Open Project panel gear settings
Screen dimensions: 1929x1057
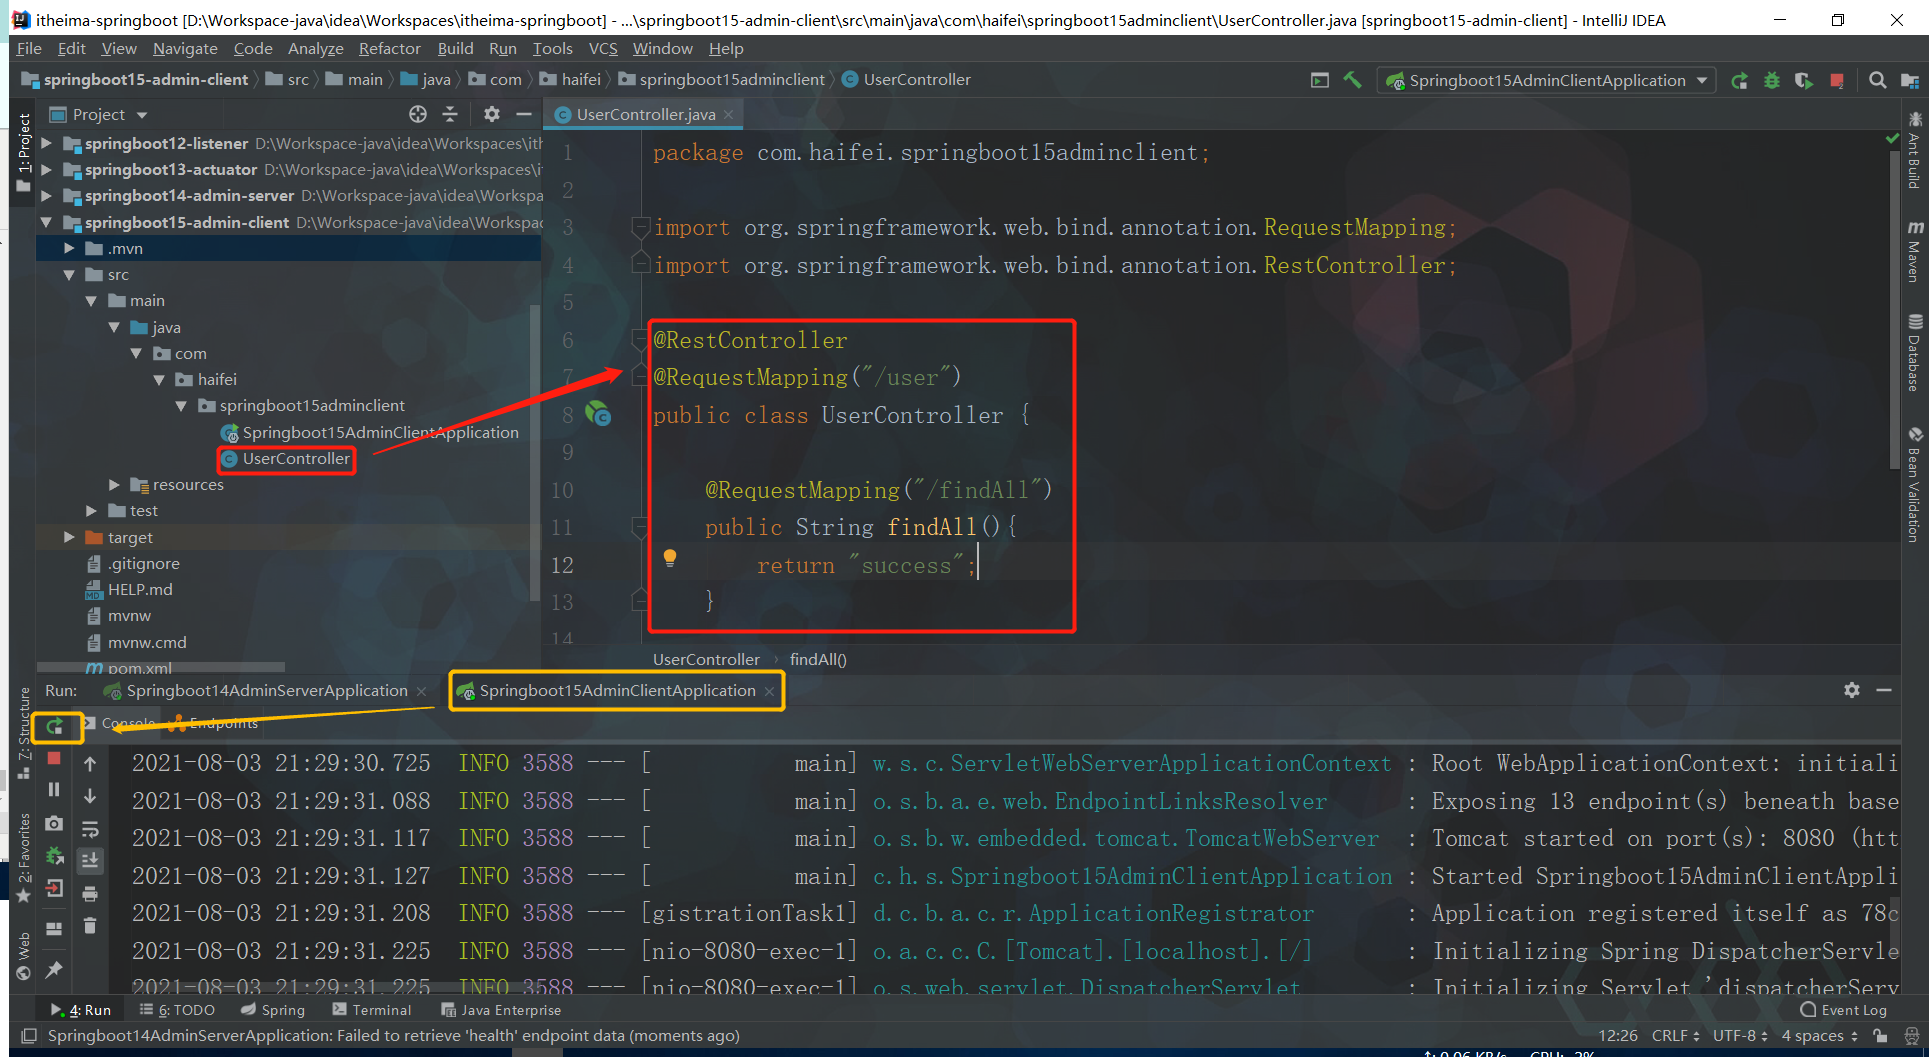(x=491, y=114)
